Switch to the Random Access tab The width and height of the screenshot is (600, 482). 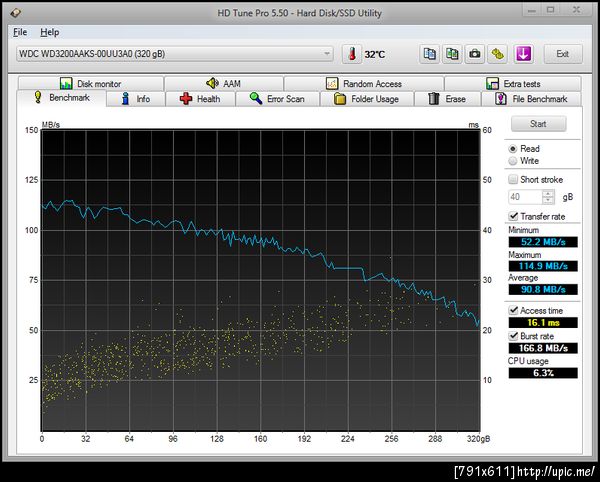(x=364, y=83)
